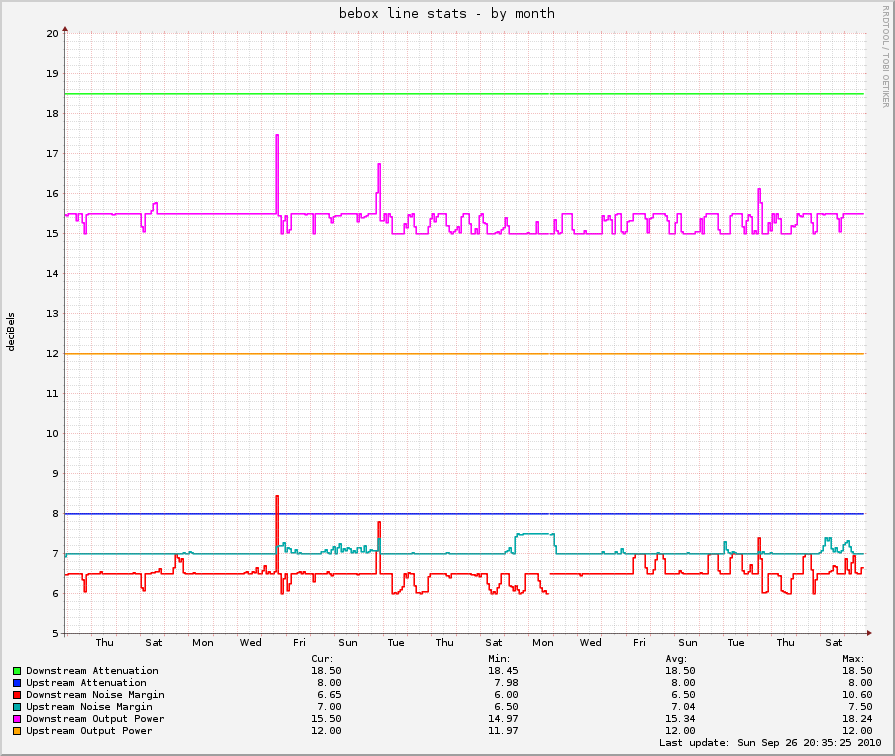Select the 'Downstream Attenuation' legend label
This screenshot has height=756, width=895.
coord(92,671)
